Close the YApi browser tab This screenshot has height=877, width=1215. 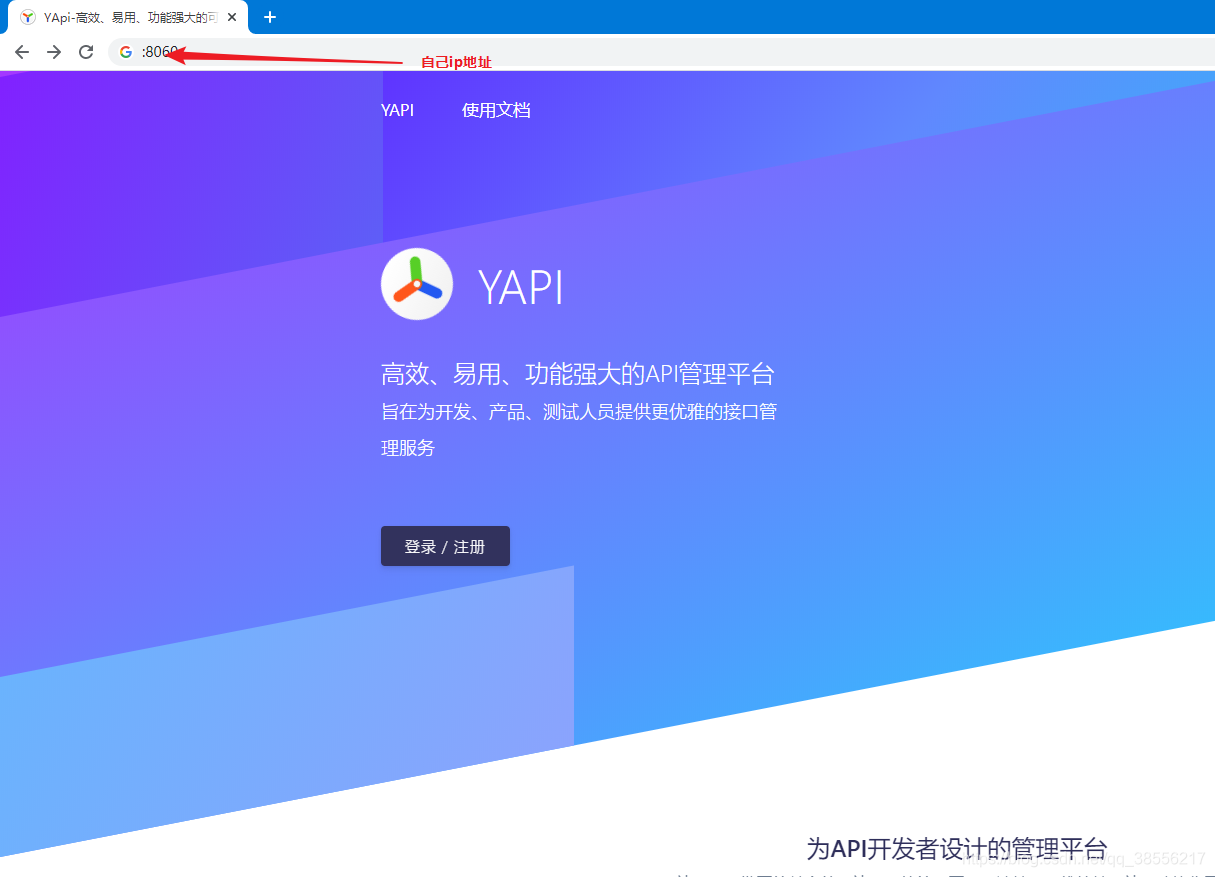[231, 17]
